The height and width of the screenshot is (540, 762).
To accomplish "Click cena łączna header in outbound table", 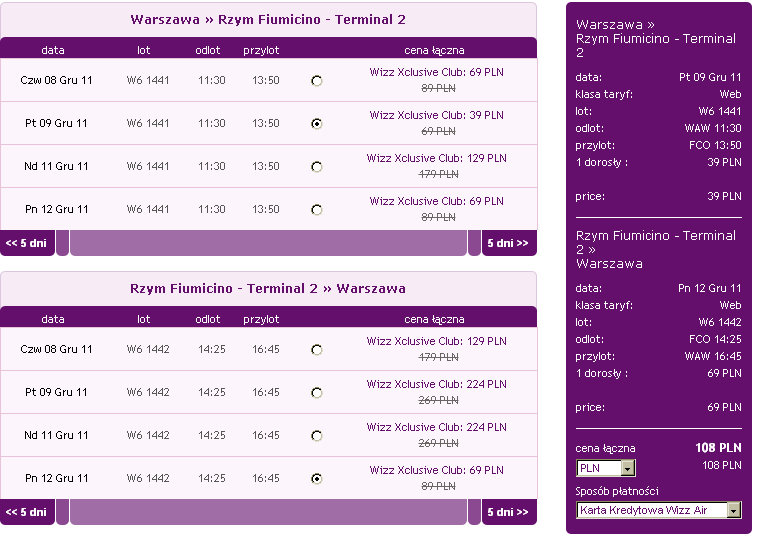I will point(434,50).
